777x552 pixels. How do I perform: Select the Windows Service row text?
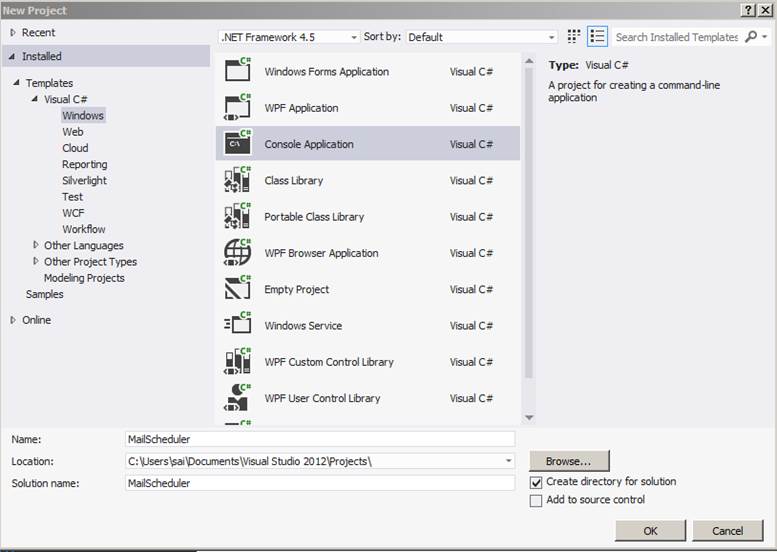(x=303, y=326)
